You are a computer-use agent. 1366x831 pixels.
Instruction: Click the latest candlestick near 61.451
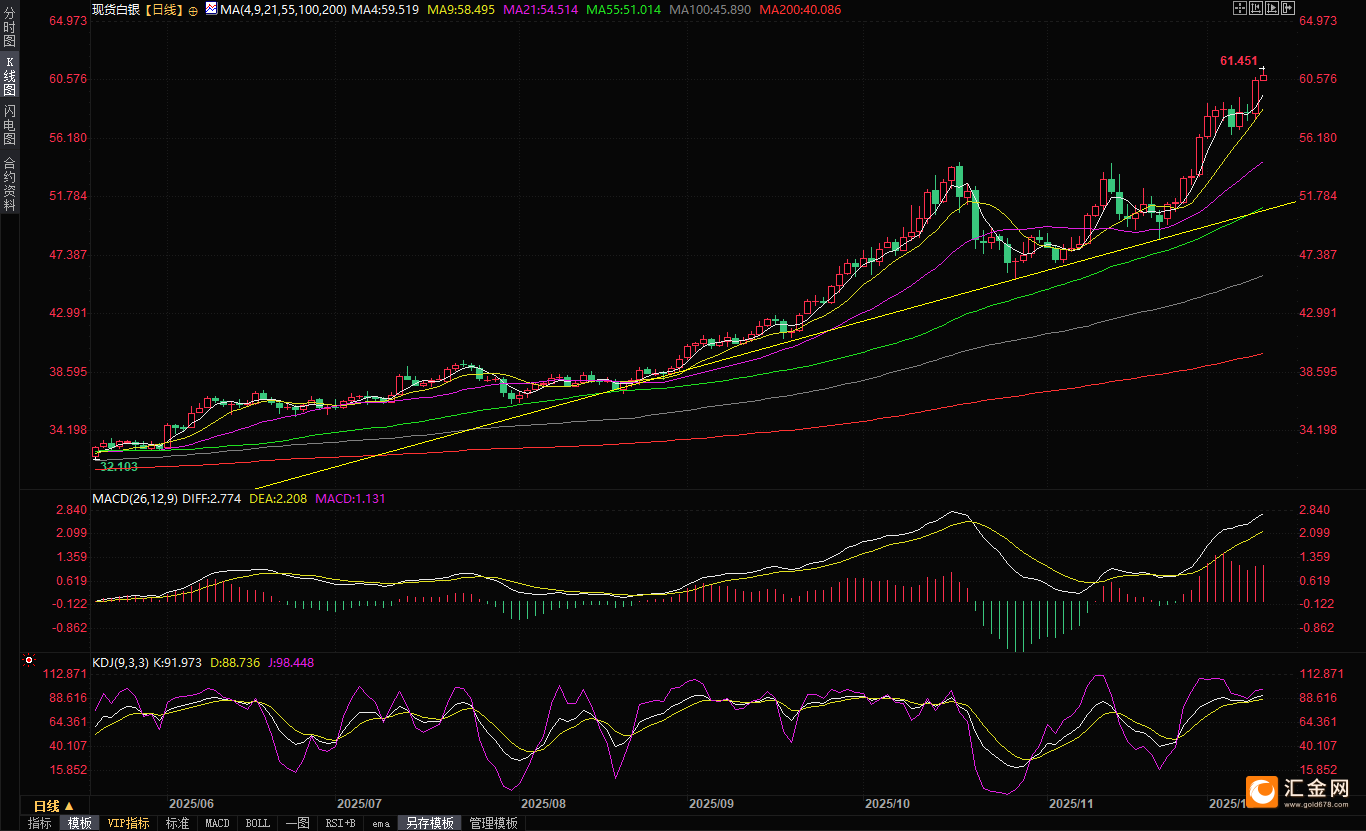(1263, 77)
